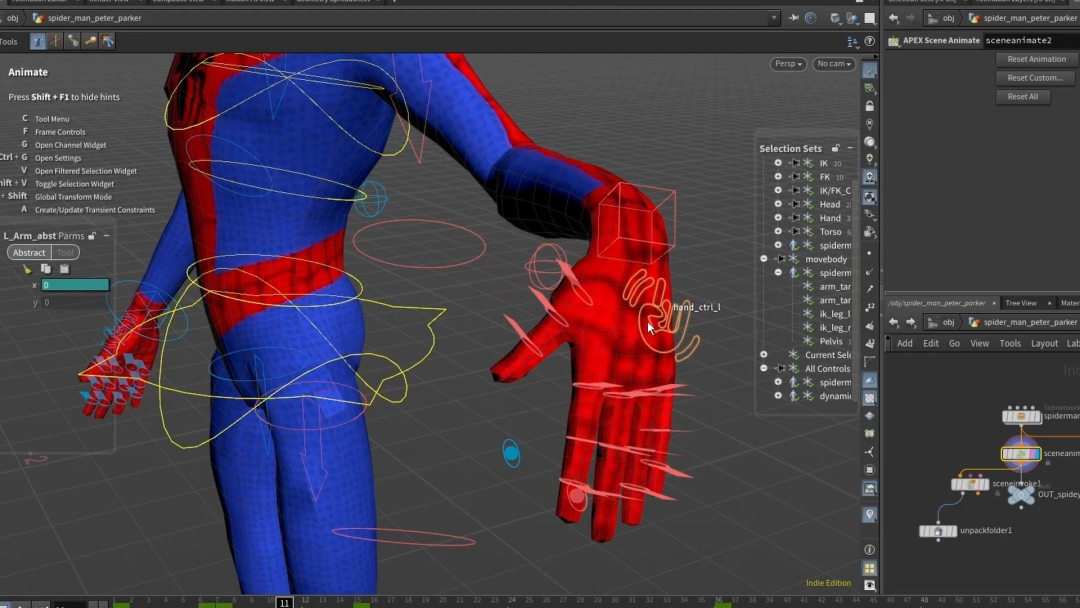Switch to the Abstract tab
Screen dimensions: 1080x608
click(x=29, y=253)
